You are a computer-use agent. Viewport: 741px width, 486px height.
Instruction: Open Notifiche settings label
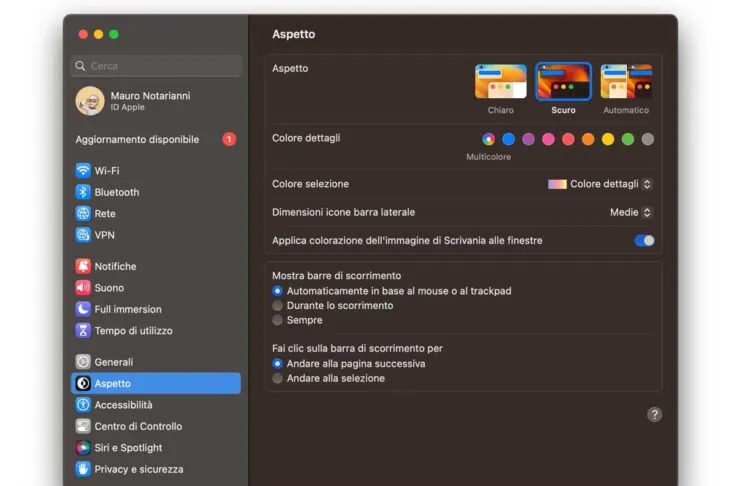pyautogui.click(x=115, y=266)
